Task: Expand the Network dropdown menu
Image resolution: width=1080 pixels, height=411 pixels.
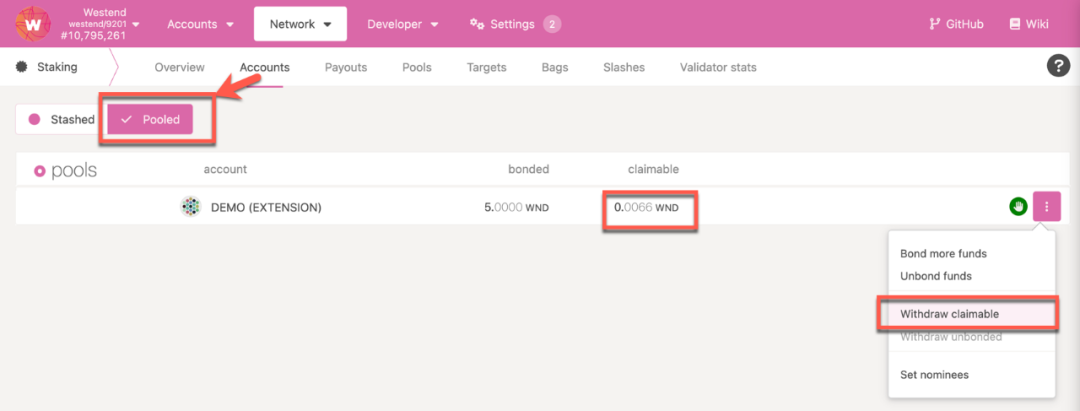Action: (x=300, y=24)
